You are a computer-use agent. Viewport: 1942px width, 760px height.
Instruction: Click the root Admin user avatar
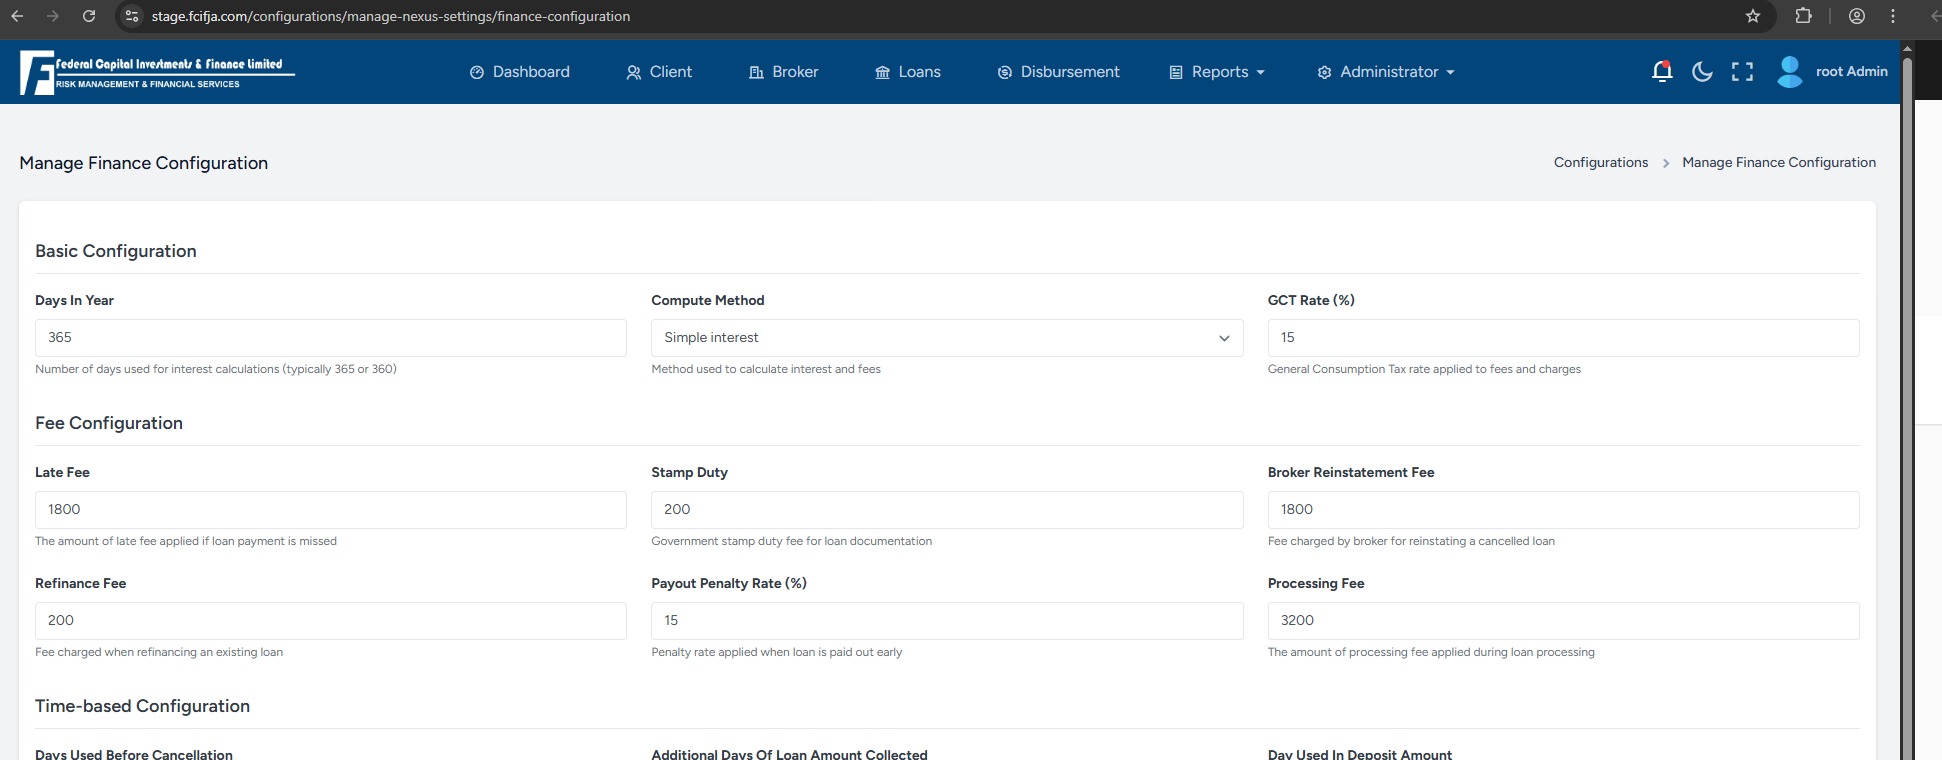pos(1790,71)
